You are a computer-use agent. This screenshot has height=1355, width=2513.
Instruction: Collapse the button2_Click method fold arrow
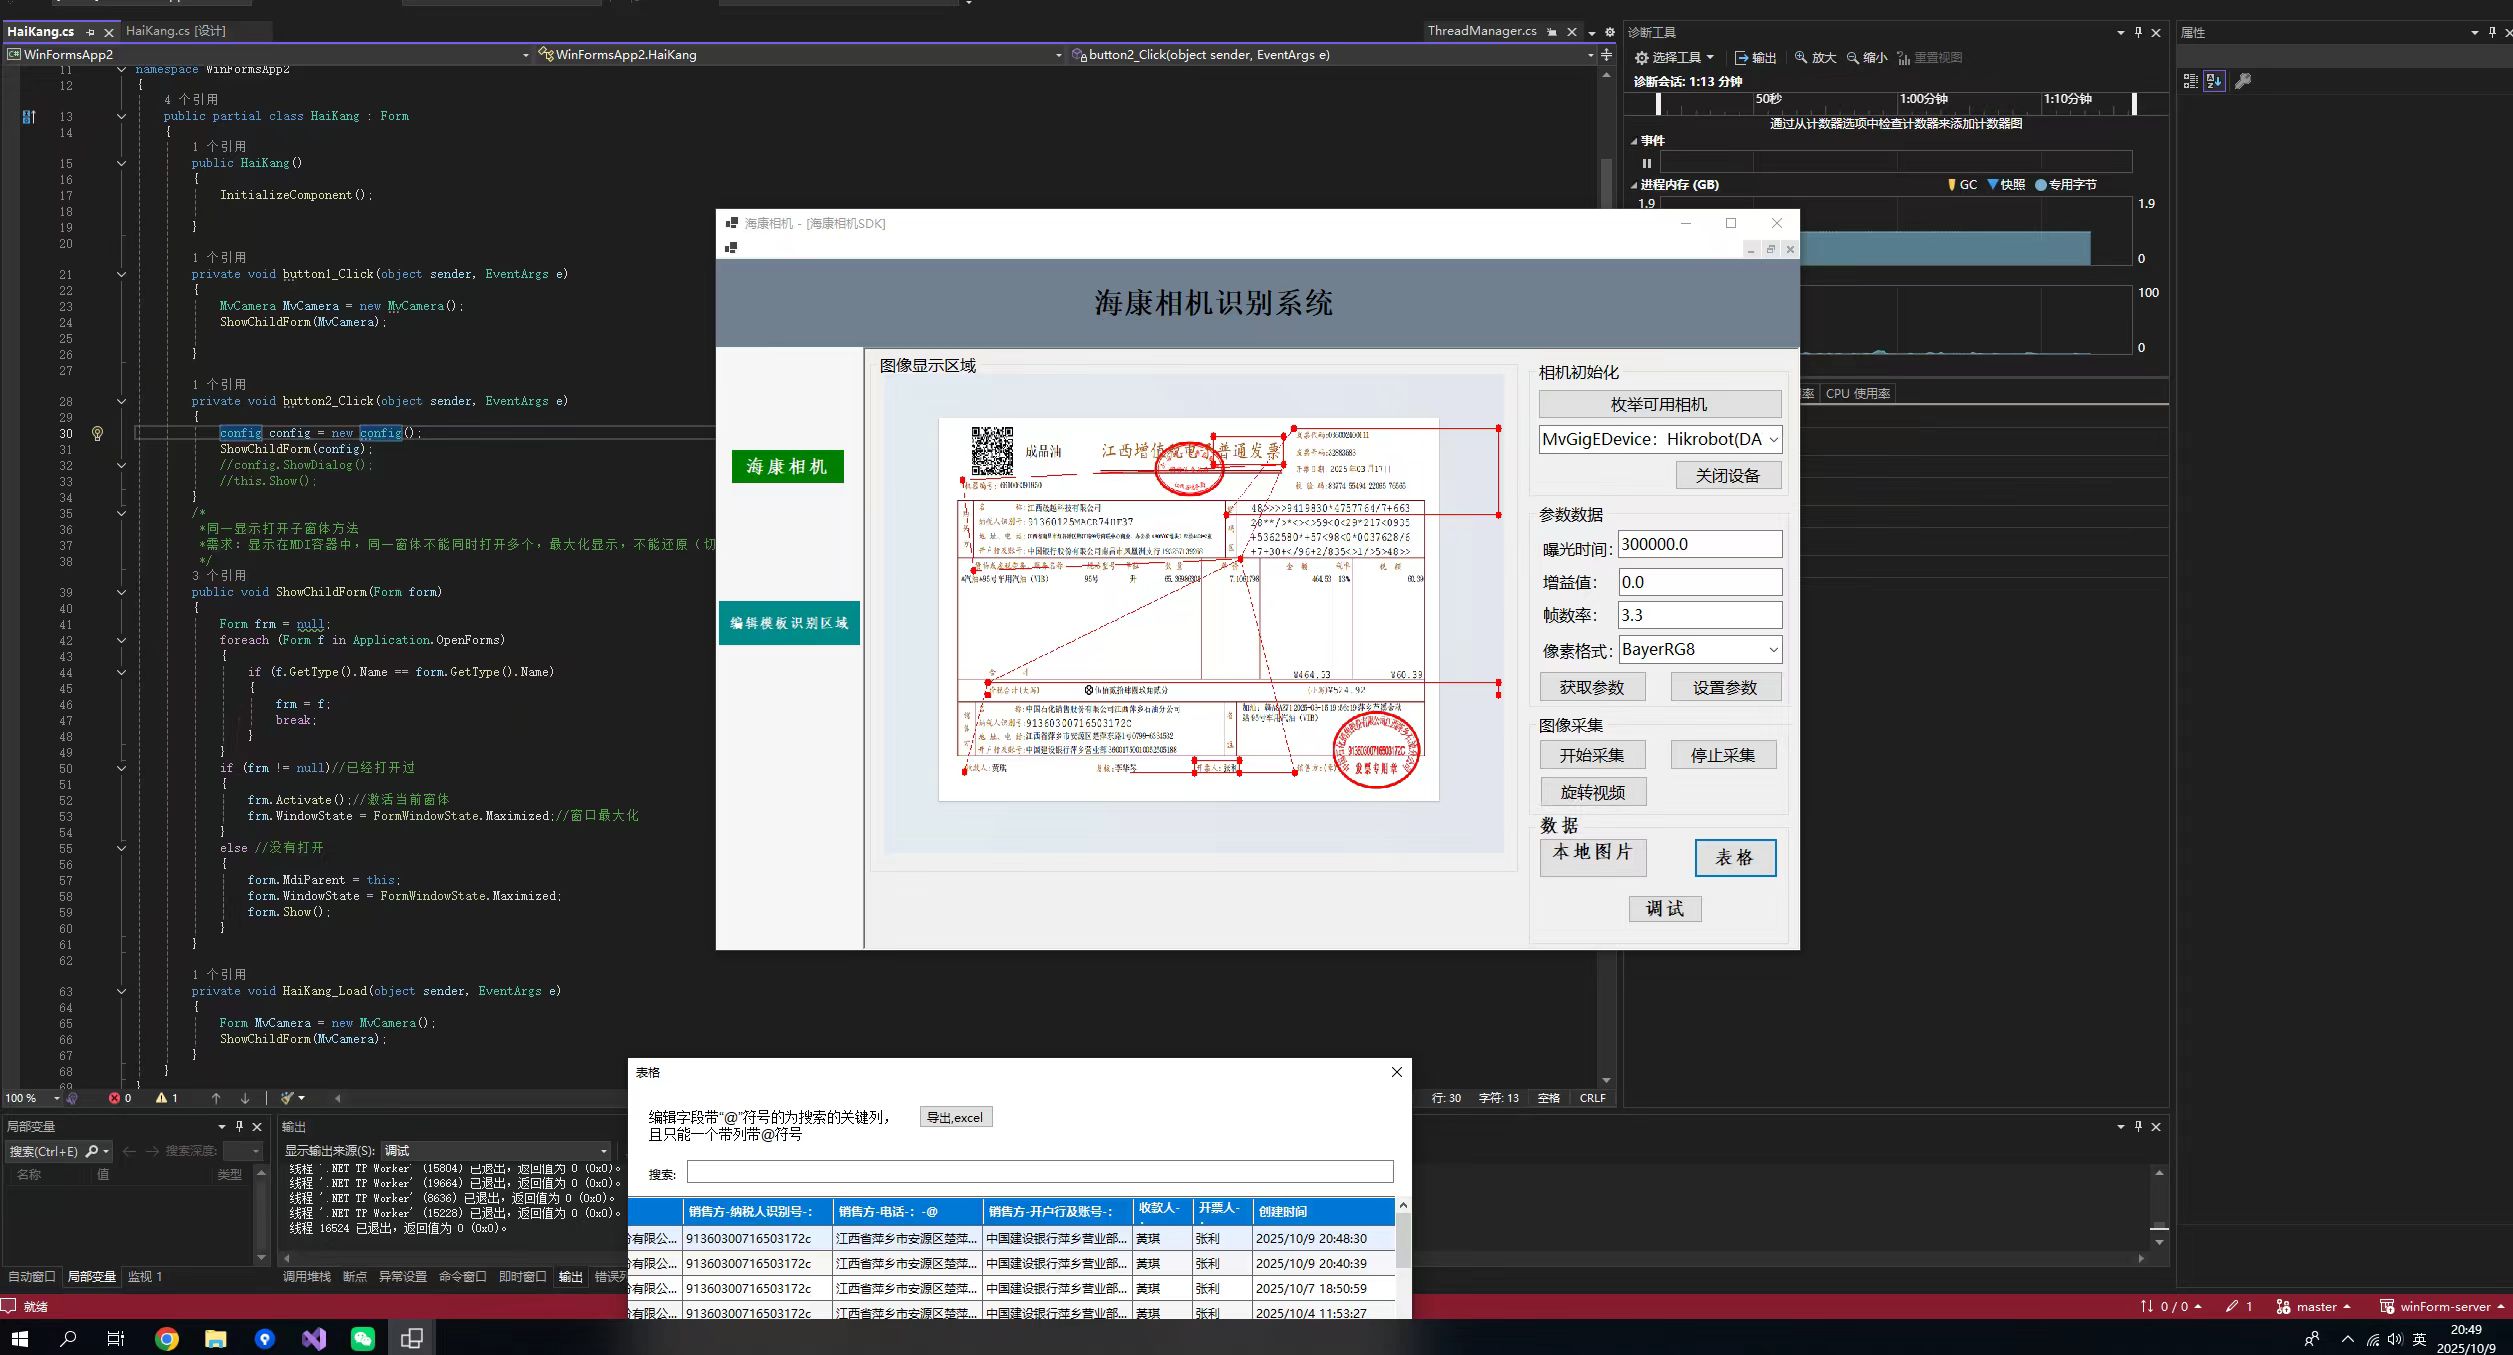pos(121,402)
